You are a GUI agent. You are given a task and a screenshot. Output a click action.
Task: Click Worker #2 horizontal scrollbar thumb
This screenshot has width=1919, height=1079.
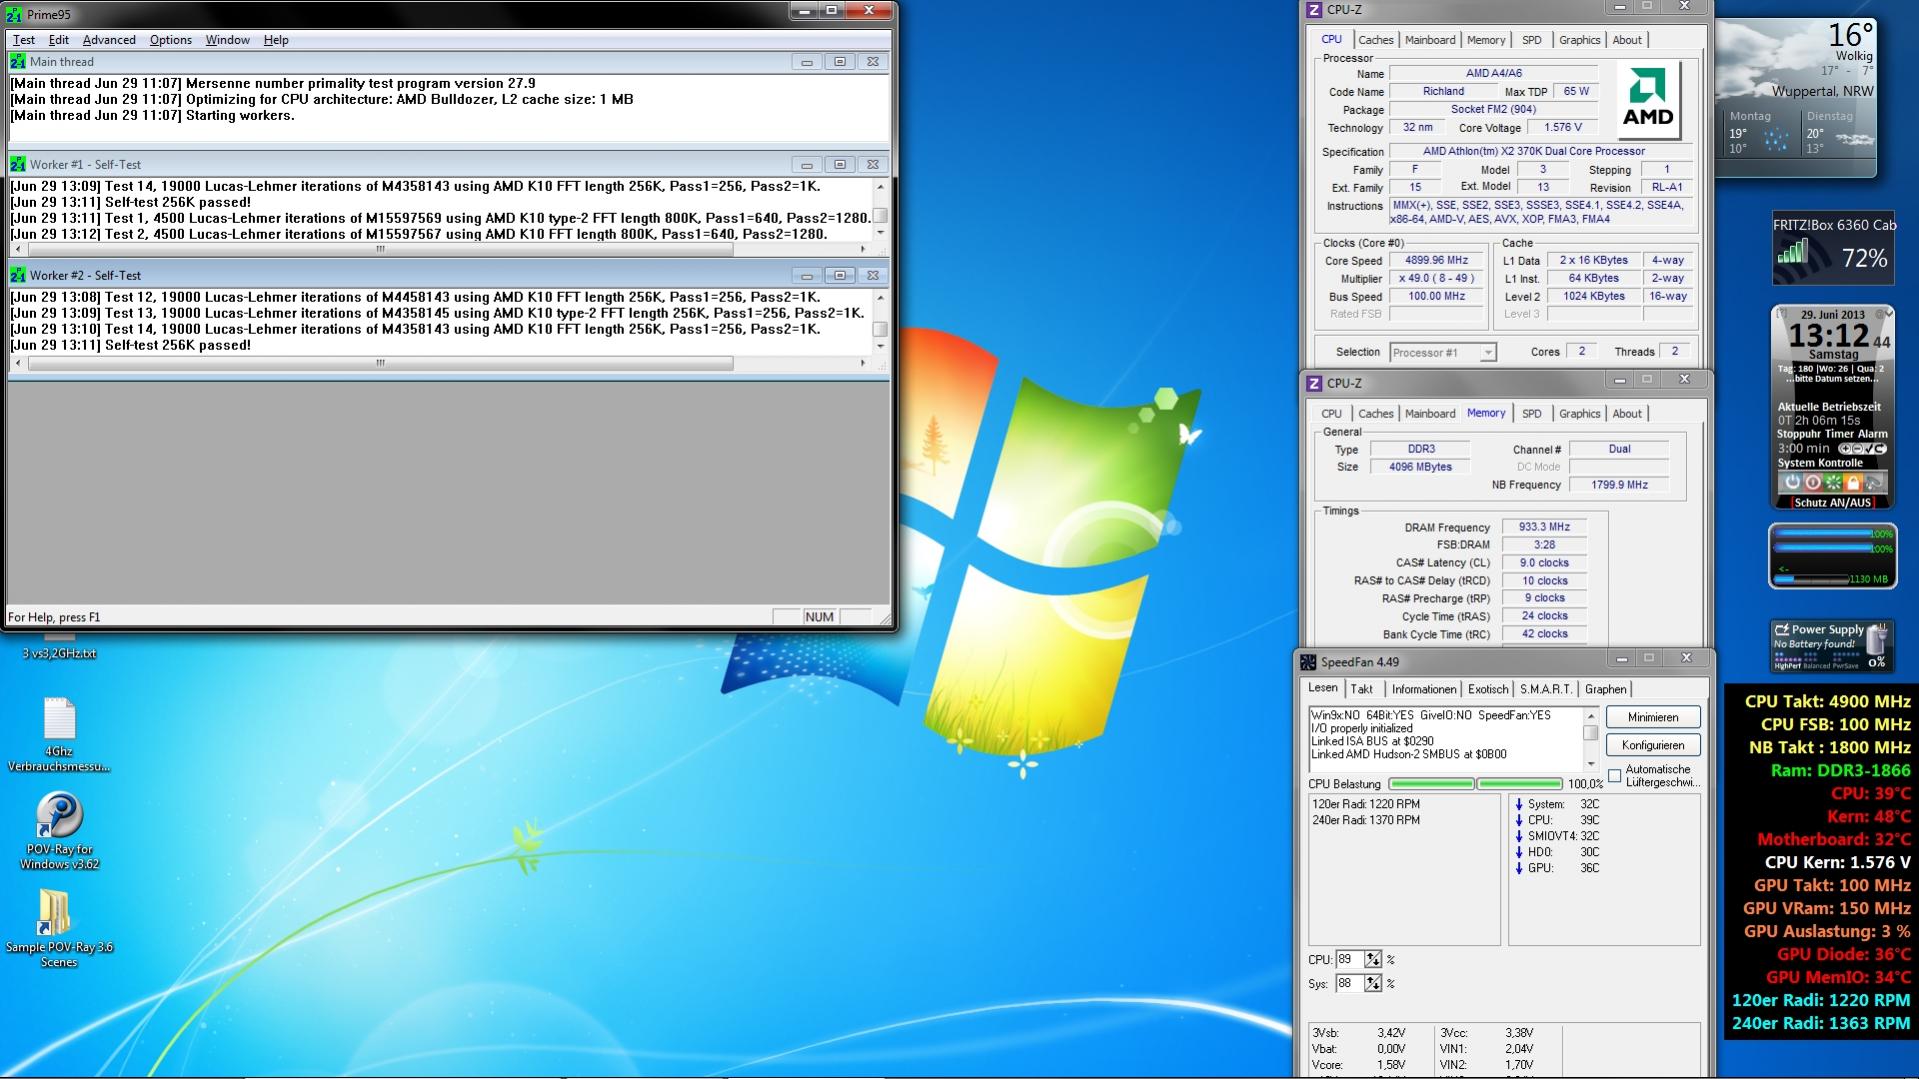tap(380, 363)
